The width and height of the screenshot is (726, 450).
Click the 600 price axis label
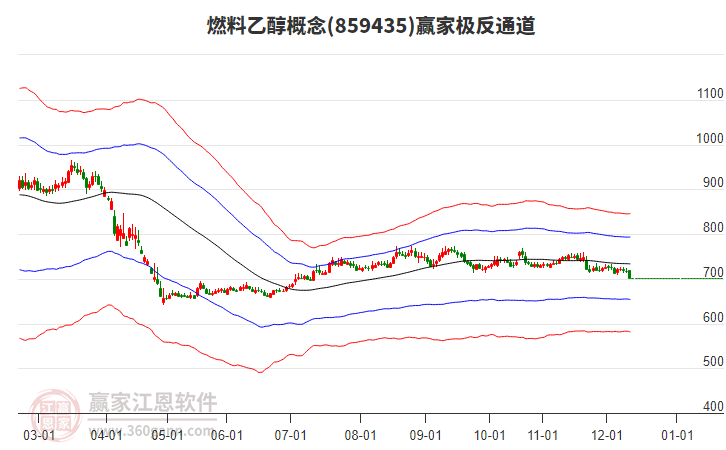713,317
